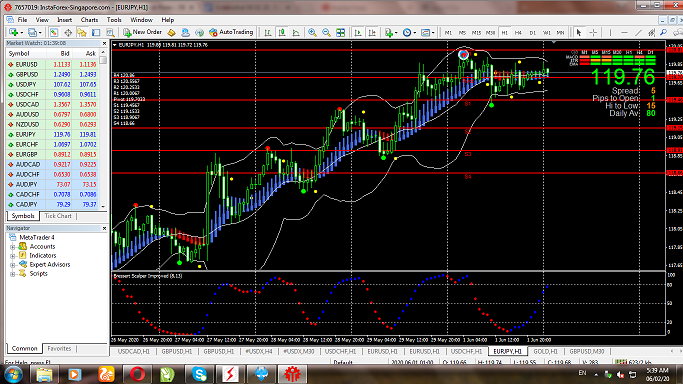Image resolution: width=683 pixels, height=384 pixels.
Task: Open Opera browser from taskbar
Action: 137,374
